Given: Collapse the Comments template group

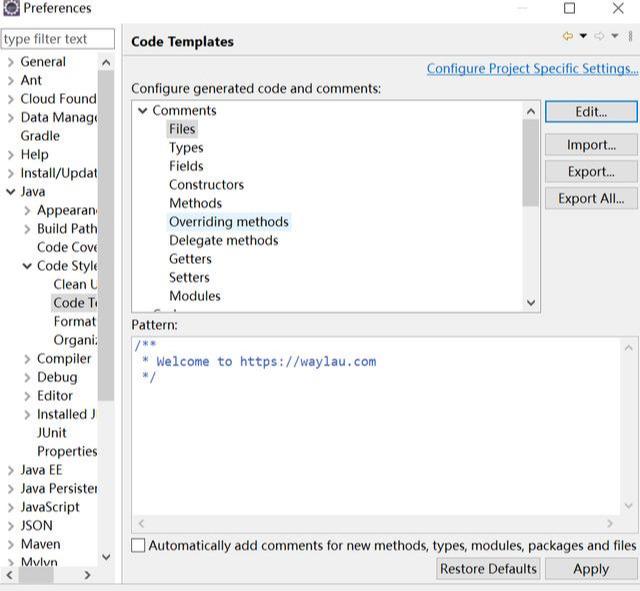Looking at the screenshot, I should (x=142, y=111).
